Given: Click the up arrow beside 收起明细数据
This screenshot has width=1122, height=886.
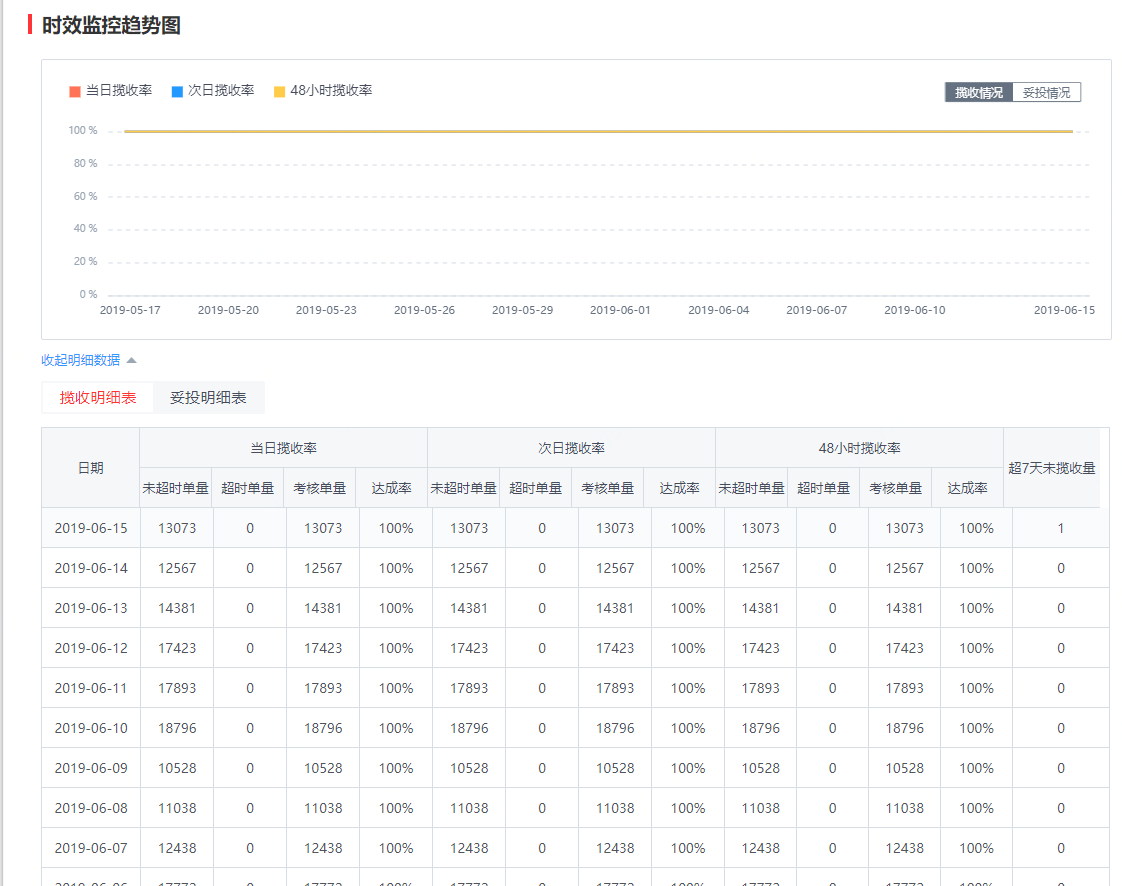Looking at the screenshot, I should coord(131,360).
